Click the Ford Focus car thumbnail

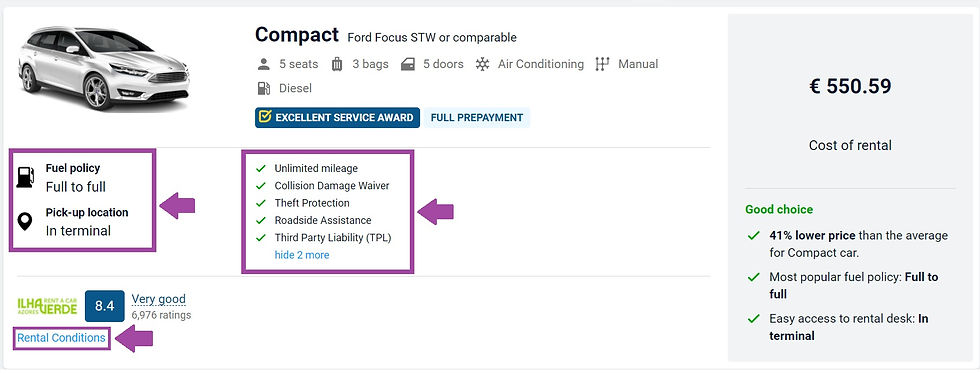104,68
